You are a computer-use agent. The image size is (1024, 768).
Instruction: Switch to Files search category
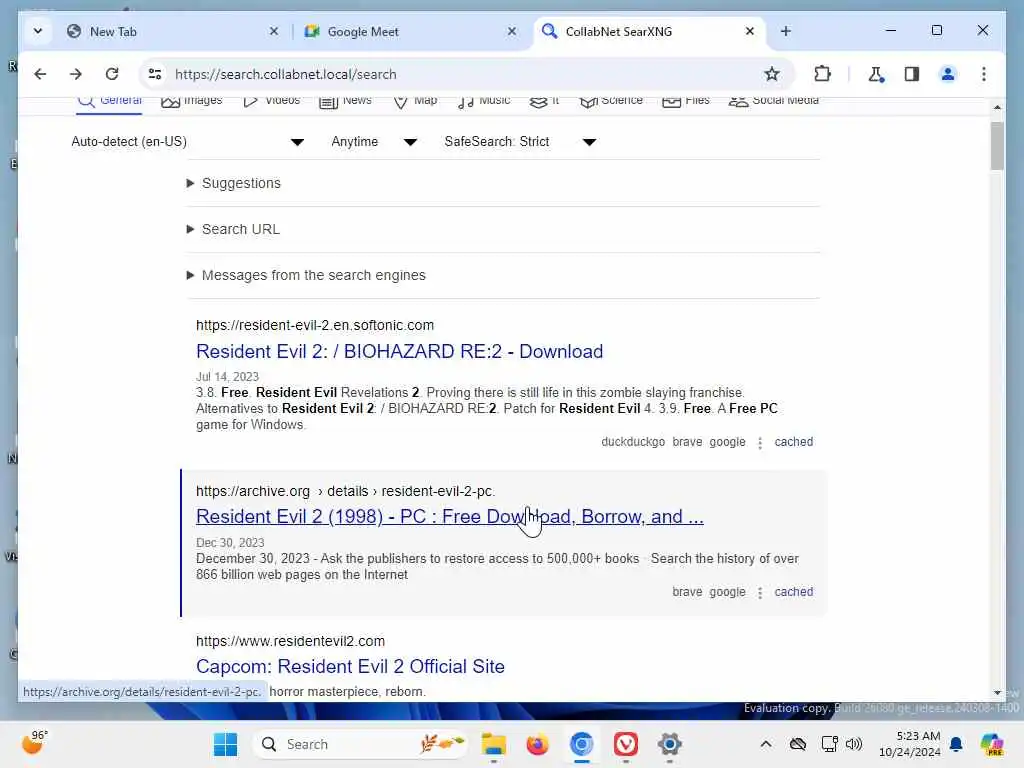686,101
